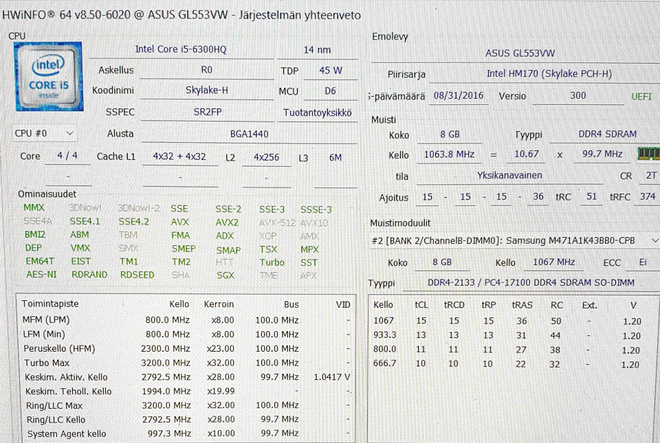Viewport: 660px width, 443px height.
Task: Select the ASUS GL553VW motherboard field
Action: (520, 53)
